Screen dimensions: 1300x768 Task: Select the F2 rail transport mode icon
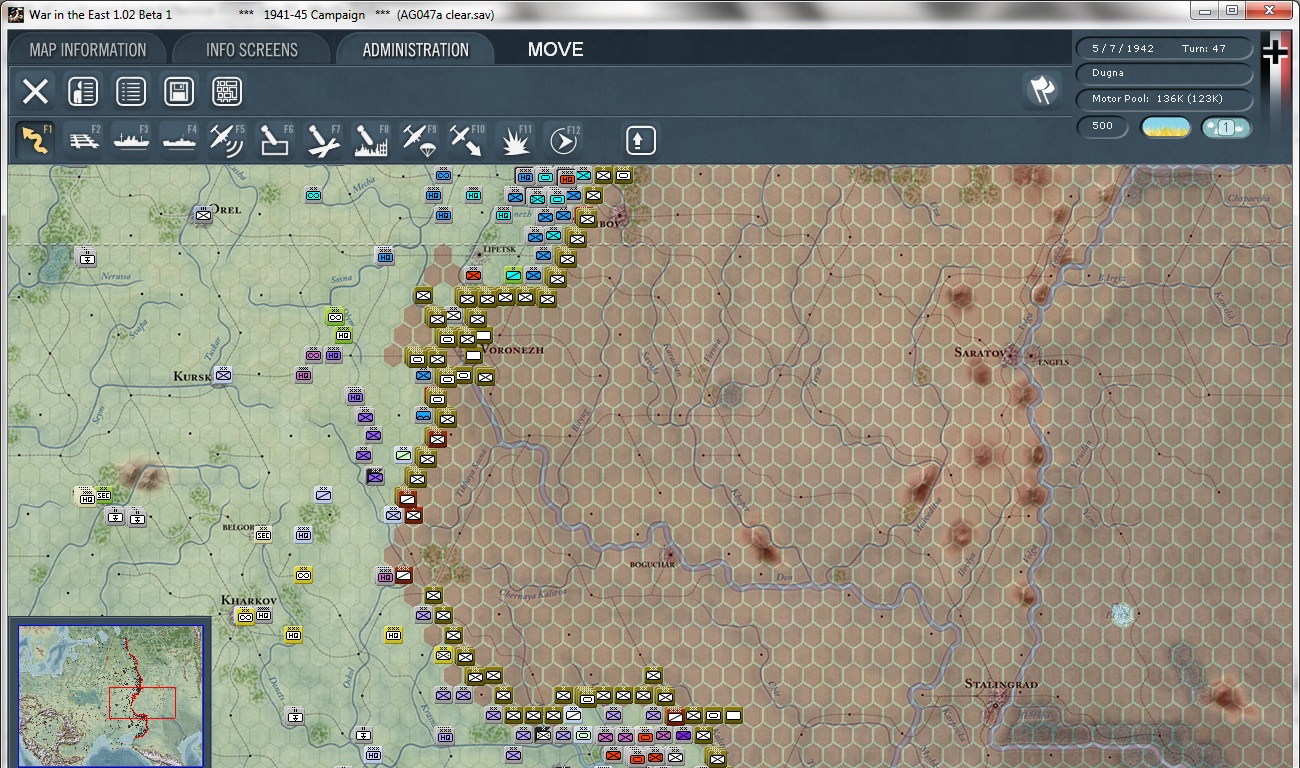click(84, 141)
